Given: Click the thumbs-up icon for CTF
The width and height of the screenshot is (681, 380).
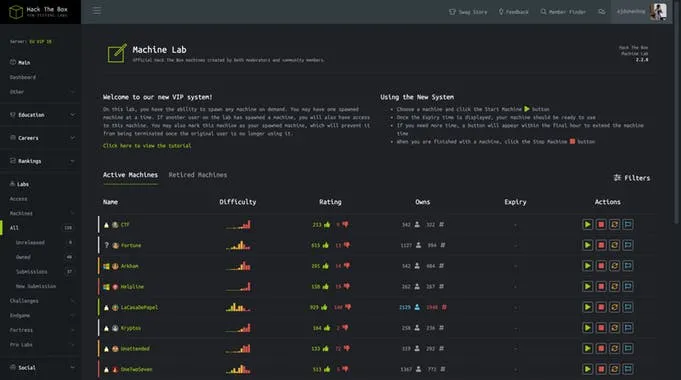Looking at the screenshot, I should [327, 225].
